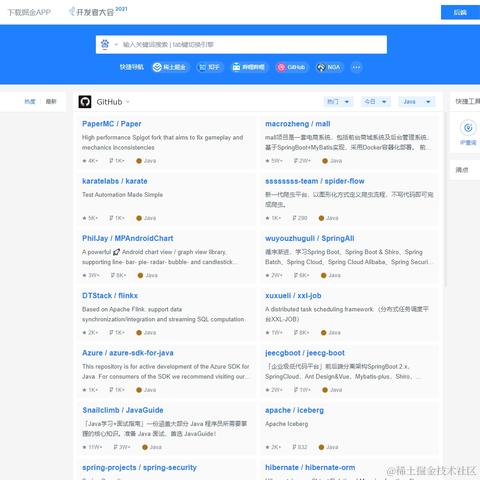Expand the GitHub source selector chevron
The image size is (480, 480).
click(x=128, y=102)
